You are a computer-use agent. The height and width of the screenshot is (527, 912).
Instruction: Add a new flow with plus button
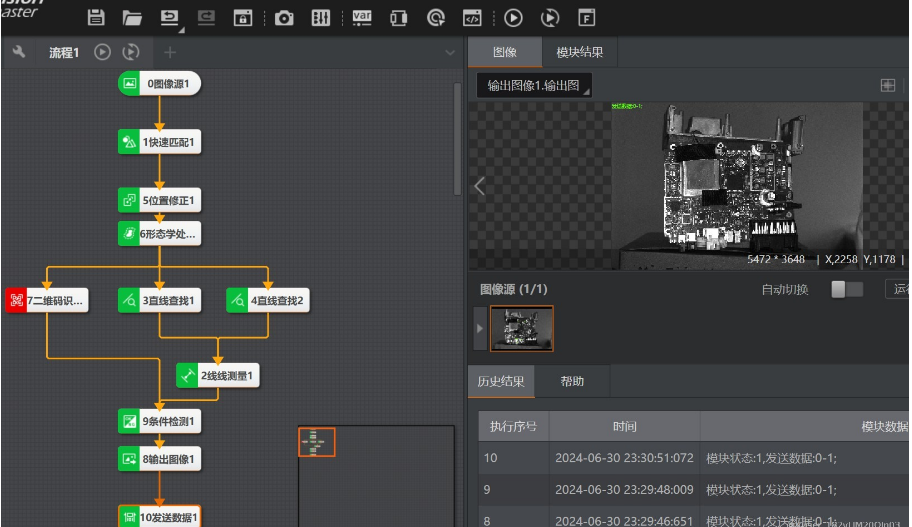[170, 53]
